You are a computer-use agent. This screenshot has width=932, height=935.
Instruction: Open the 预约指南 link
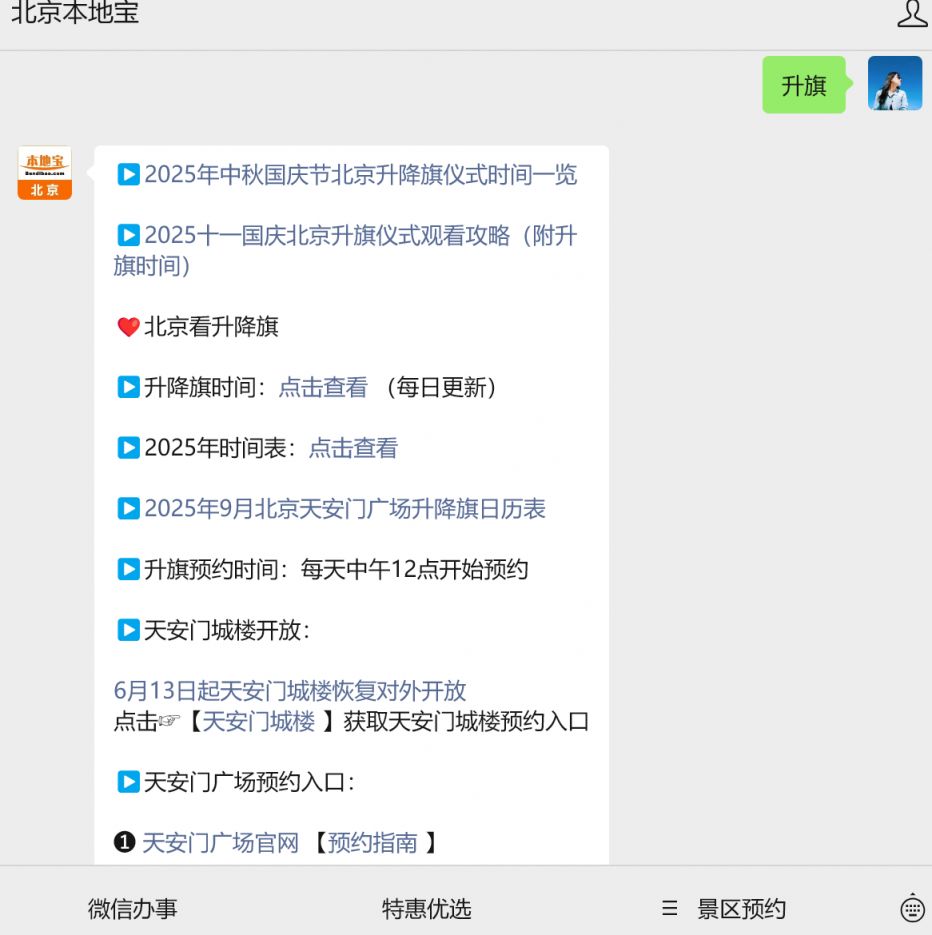[x=373, y=843]
